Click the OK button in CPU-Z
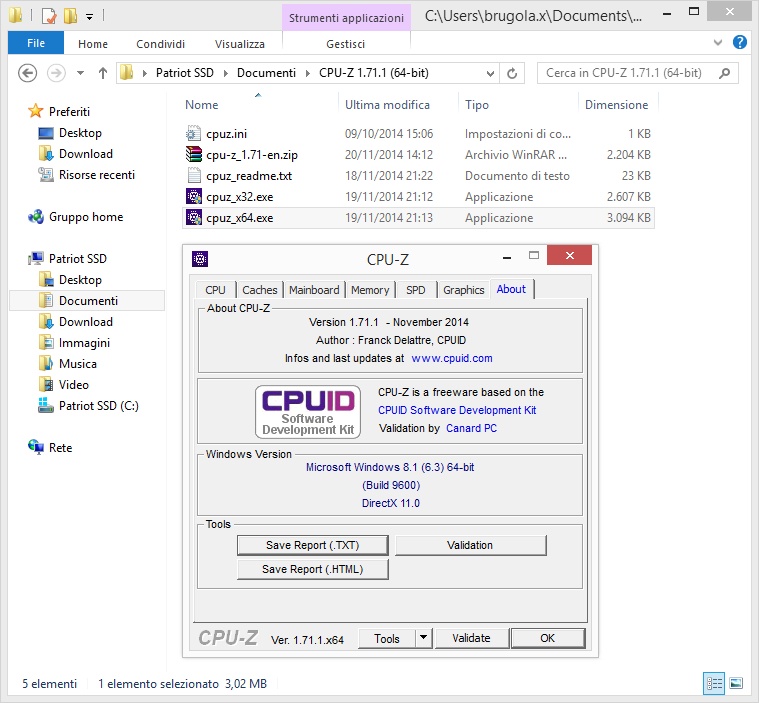The image size is (759, 703). tap(547, 638)
